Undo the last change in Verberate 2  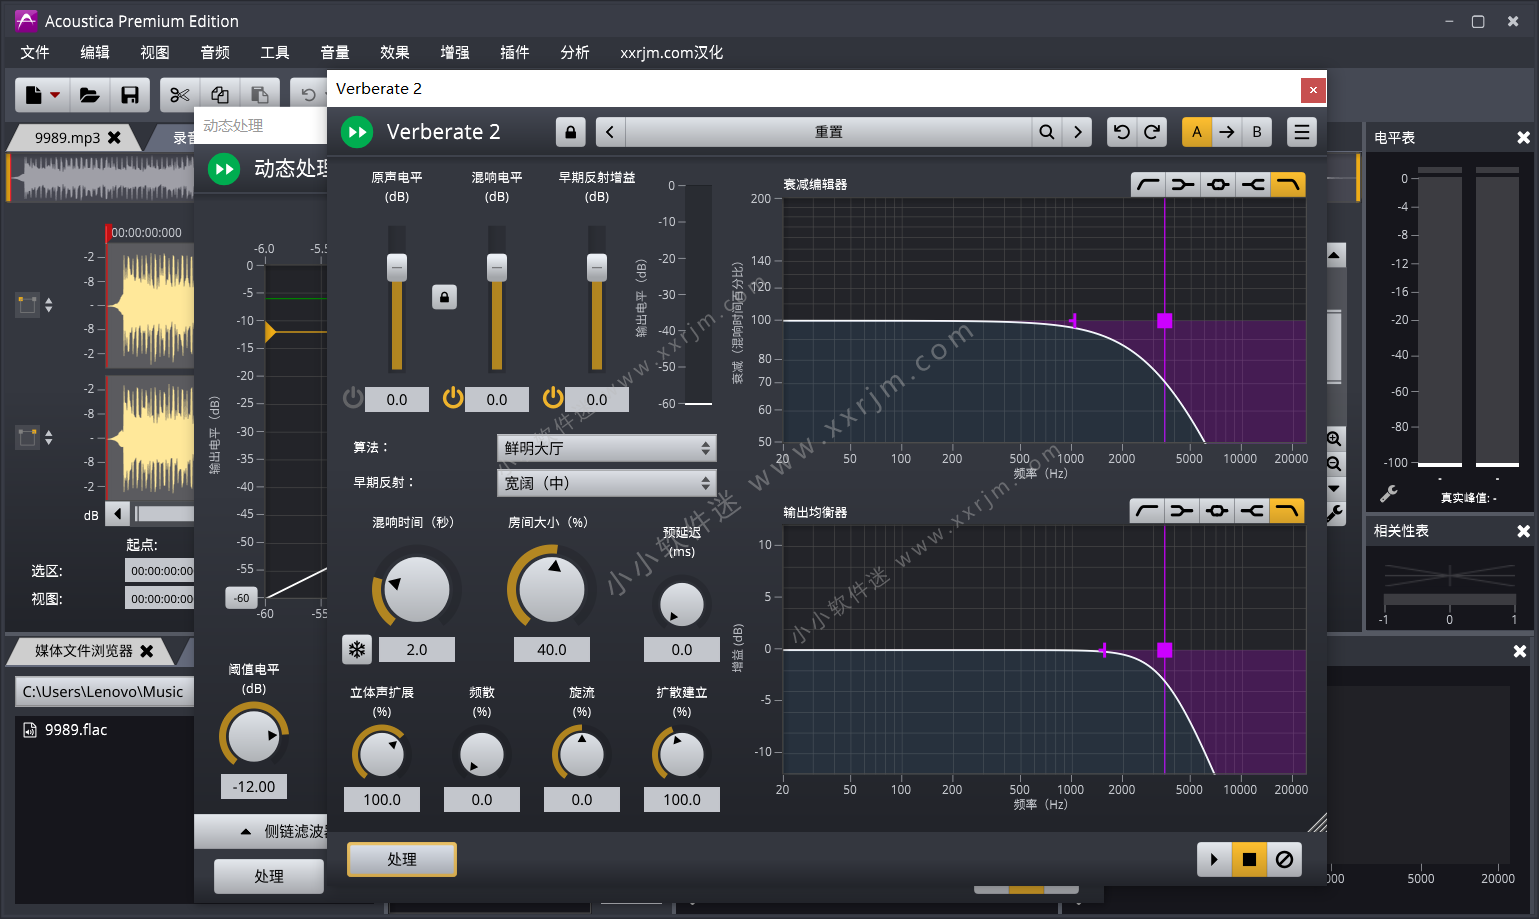pos(1122,132)
